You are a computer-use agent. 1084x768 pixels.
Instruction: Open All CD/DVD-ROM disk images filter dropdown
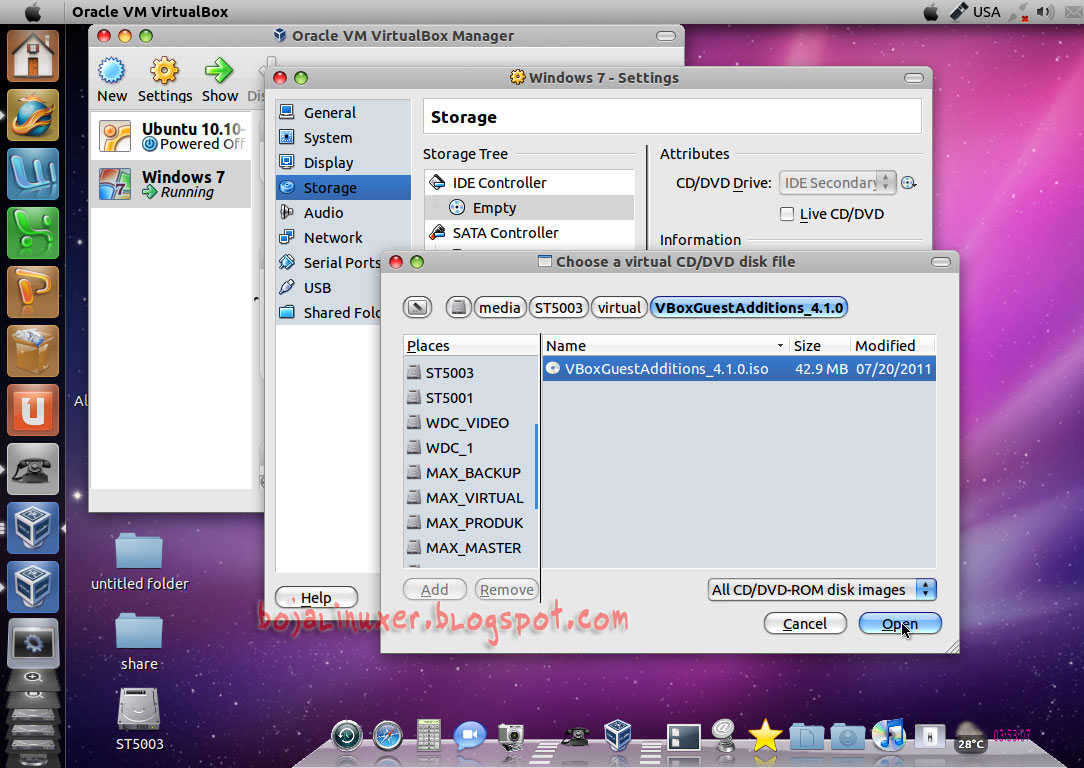822,590
